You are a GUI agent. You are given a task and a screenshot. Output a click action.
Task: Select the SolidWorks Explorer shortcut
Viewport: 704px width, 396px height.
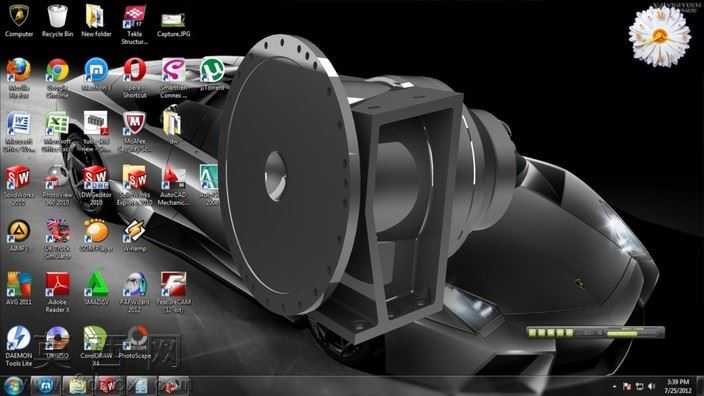(135, 185)
